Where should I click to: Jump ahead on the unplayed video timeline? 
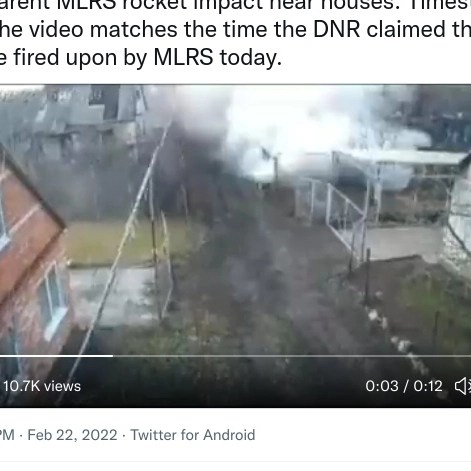(292, 356)
